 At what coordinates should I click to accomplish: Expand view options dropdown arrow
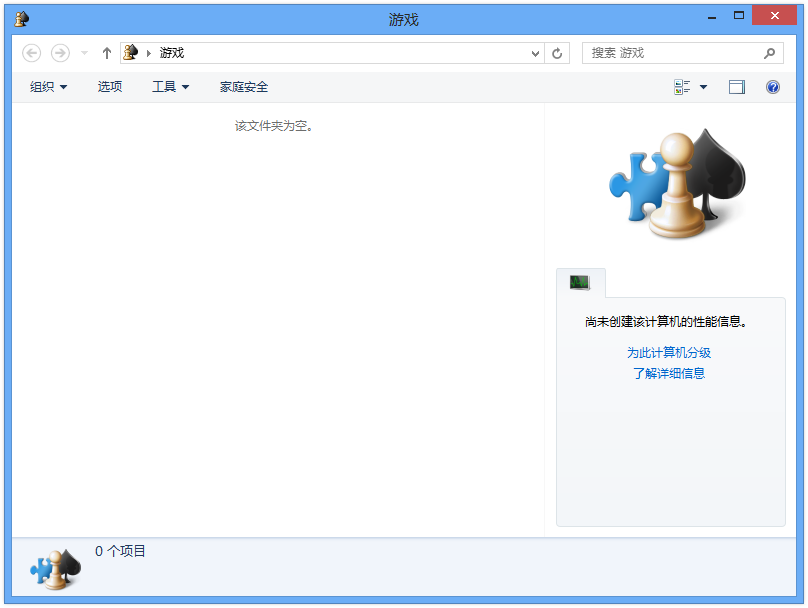point(703,87)
